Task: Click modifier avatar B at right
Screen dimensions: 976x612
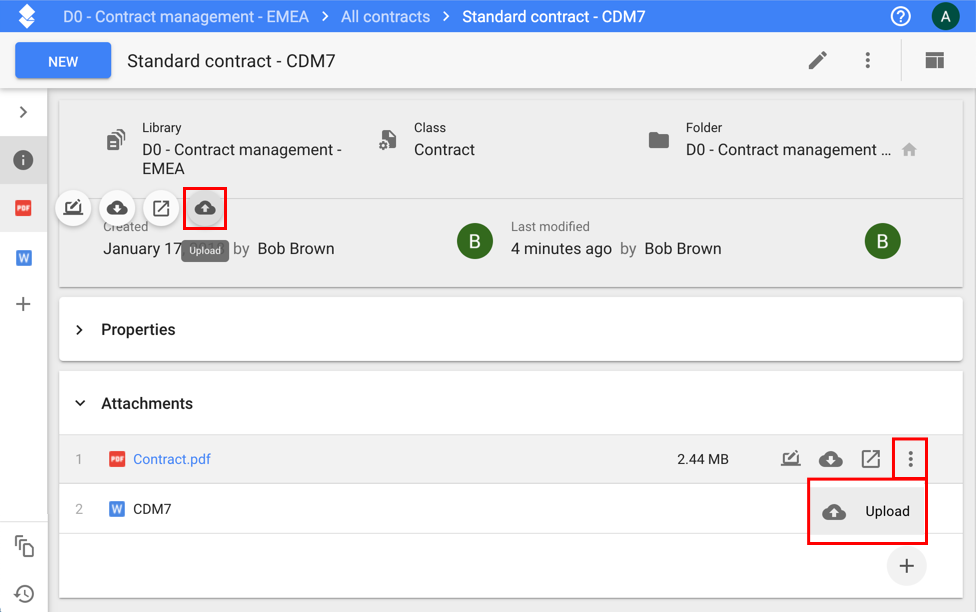Action: coord(882,241)
